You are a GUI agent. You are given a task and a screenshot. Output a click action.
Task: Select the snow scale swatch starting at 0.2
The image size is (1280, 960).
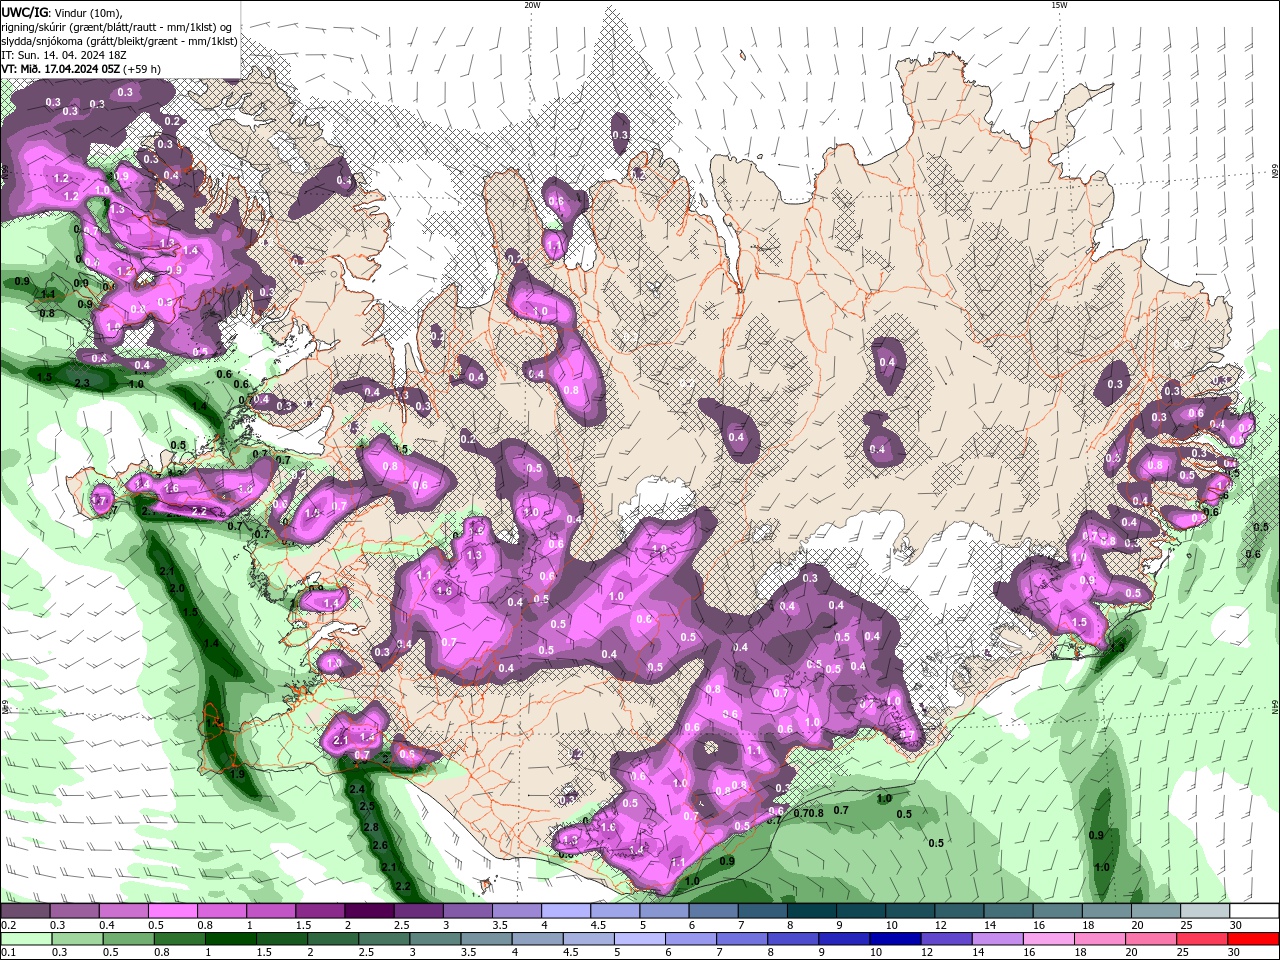pyautogui.click(x=26, y=911)
